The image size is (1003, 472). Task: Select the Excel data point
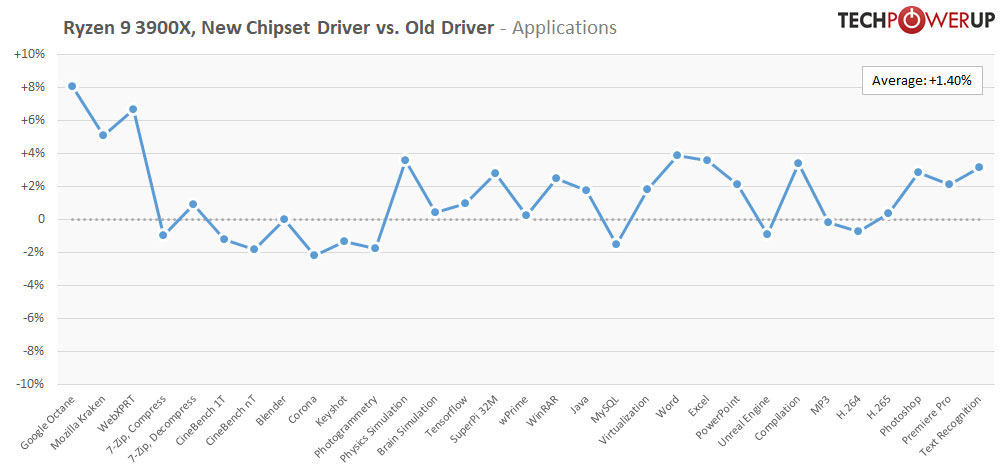tap(707, 160)
